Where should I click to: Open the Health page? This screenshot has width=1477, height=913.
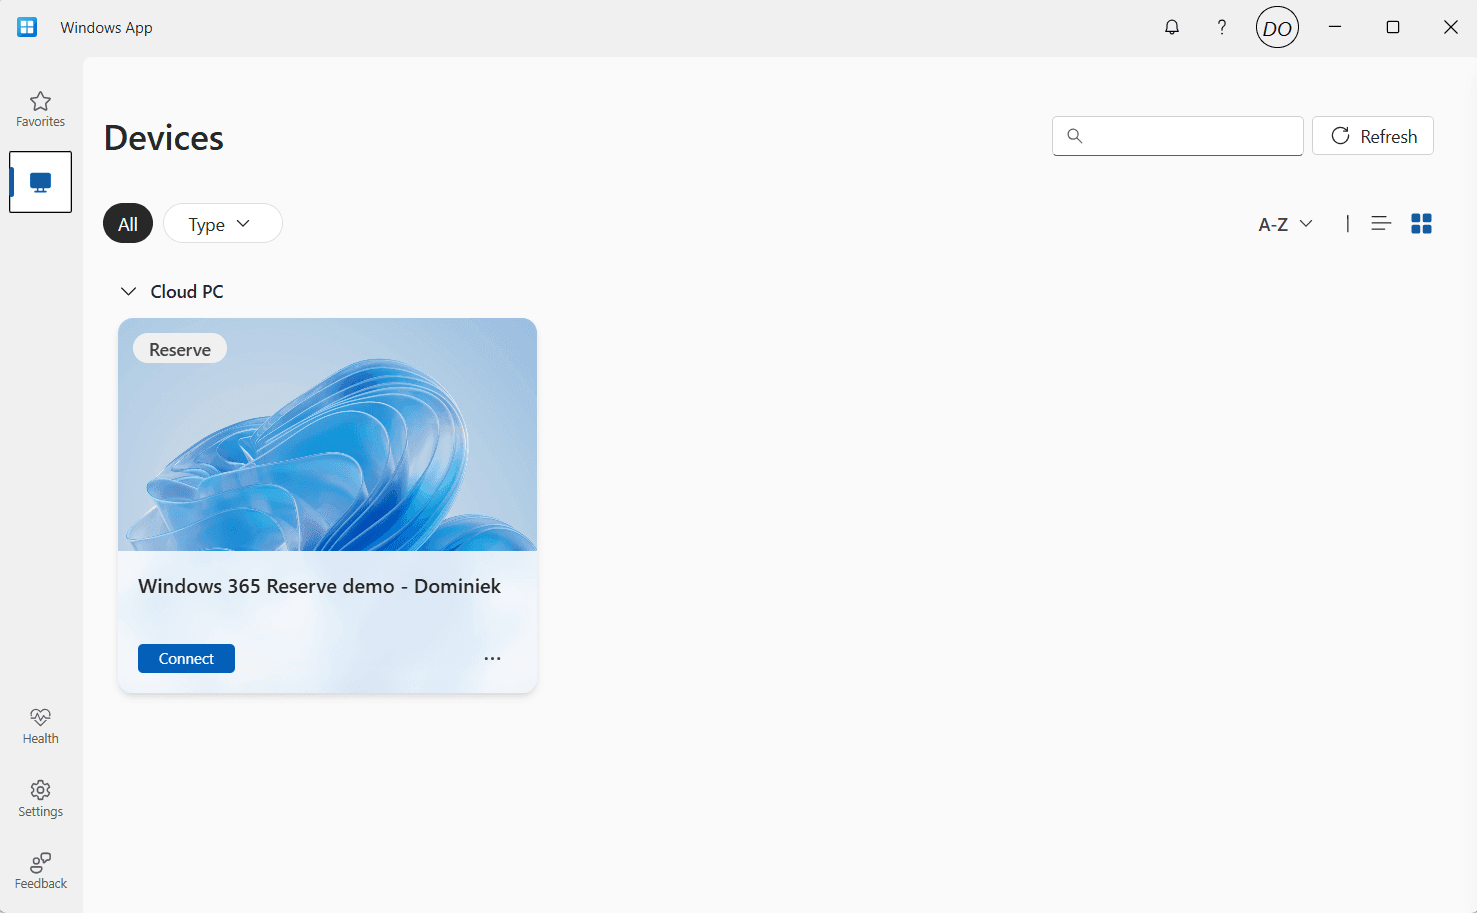pos(40,726)
